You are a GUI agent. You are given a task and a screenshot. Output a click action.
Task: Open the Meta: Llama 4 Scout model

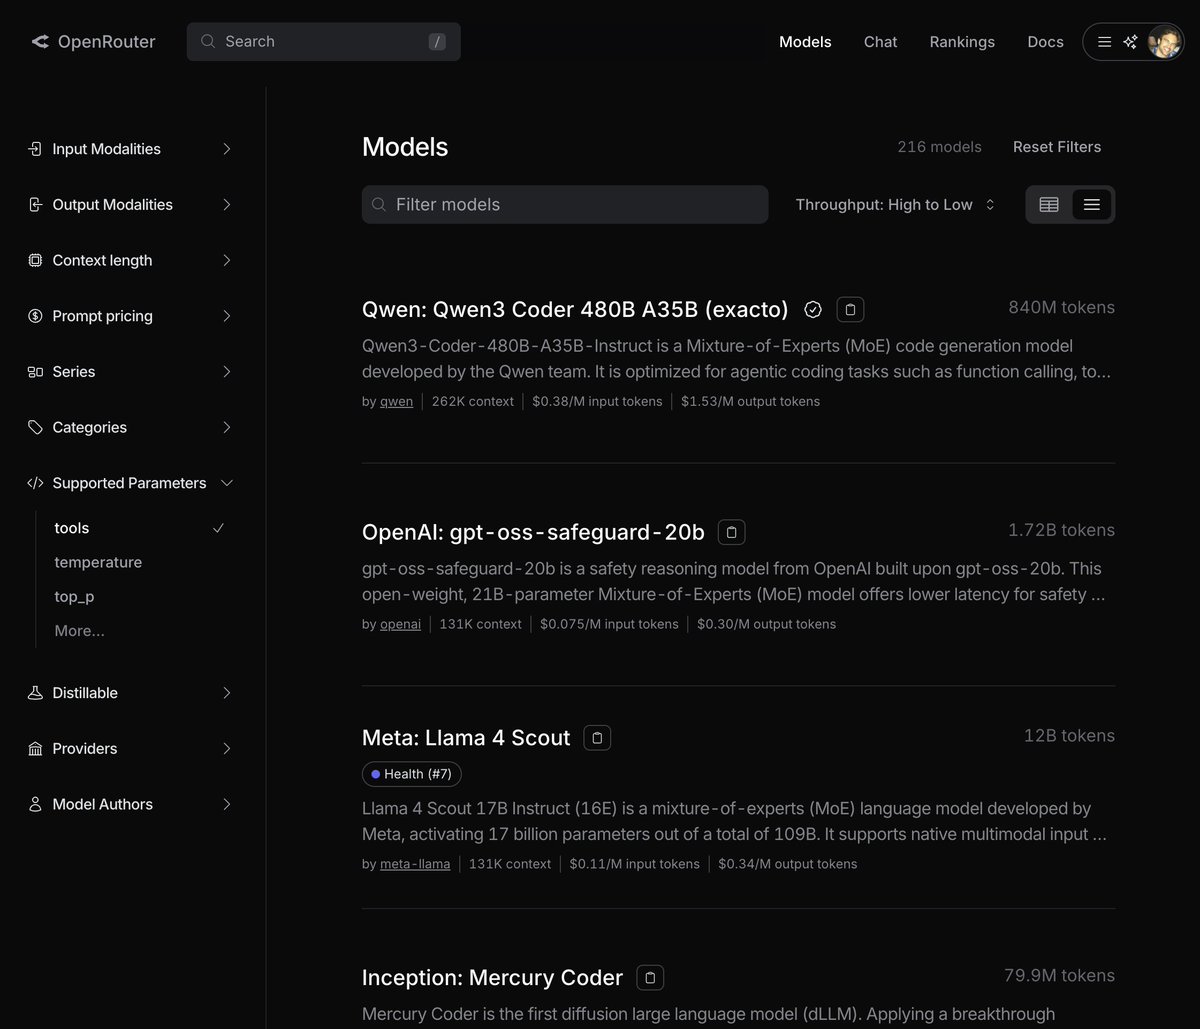[466, 738]
